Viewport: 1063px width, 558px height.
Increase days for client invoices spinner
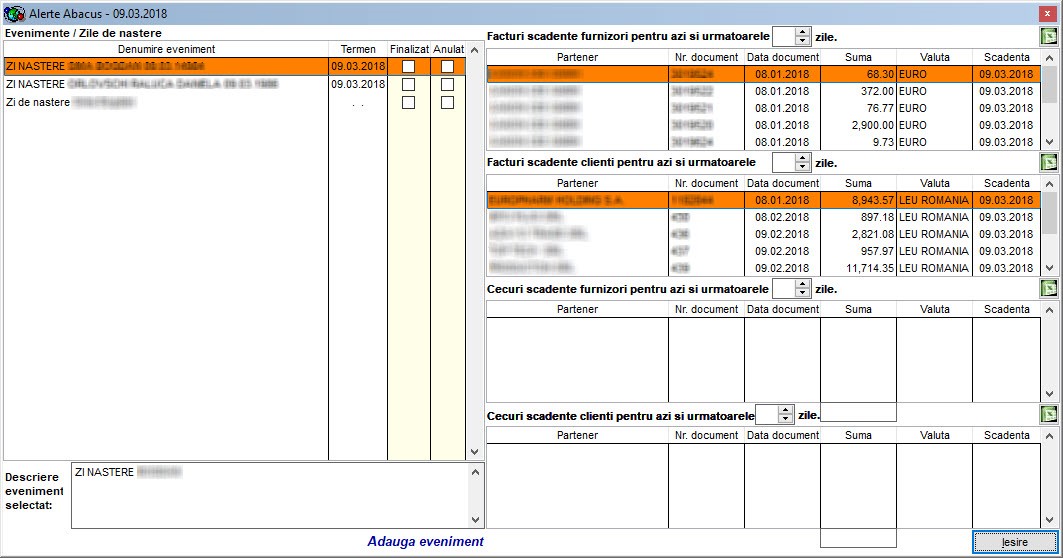click(803, 159)
